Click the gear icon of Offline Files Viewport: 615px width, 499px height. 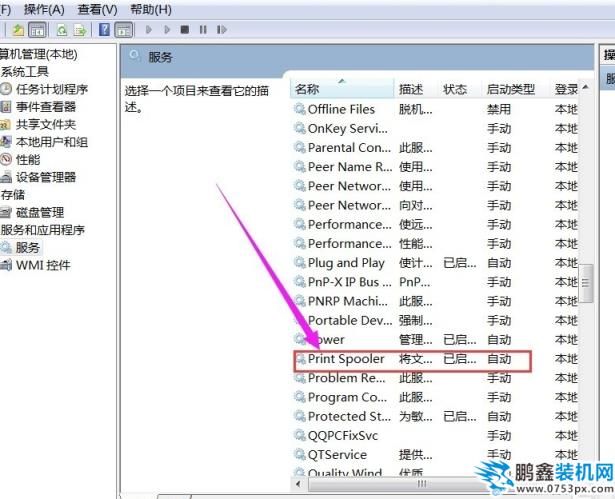coord(300,109)
